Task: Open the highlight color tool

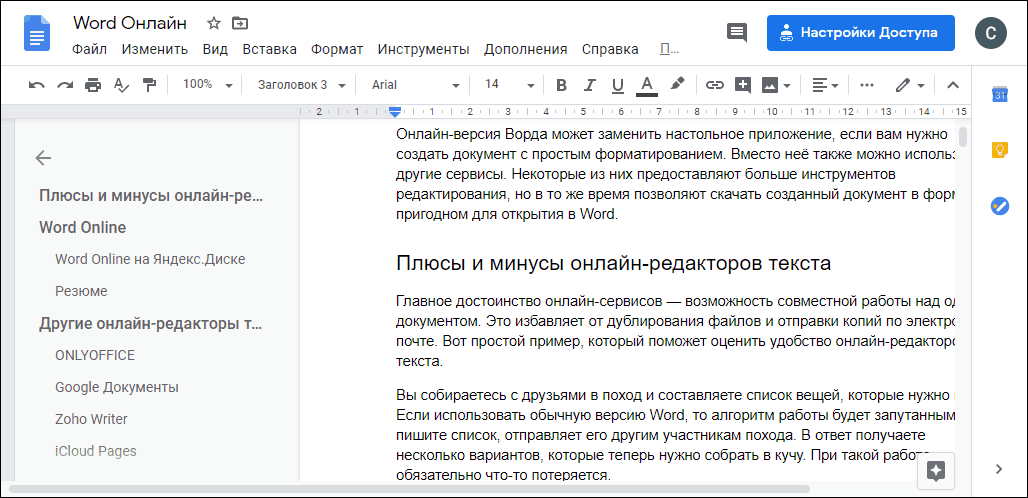Action: [x=677, y=85]
